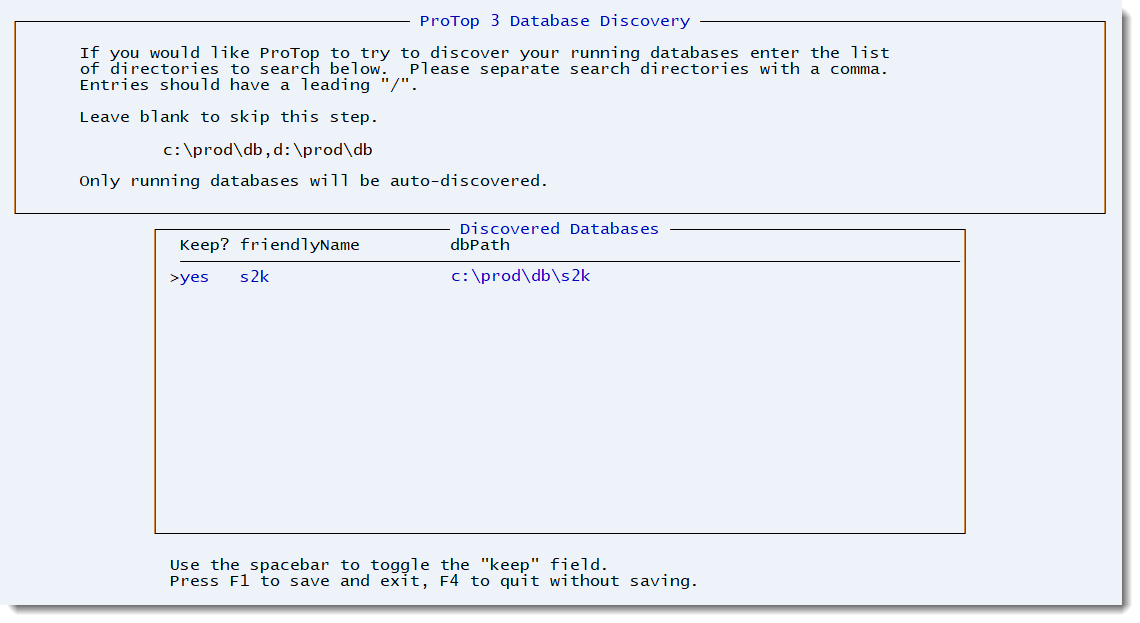Viewport: 1140px width, 623px height.
Task: Click "Leave blank to skip this step" text
Action: pos(229,117)
